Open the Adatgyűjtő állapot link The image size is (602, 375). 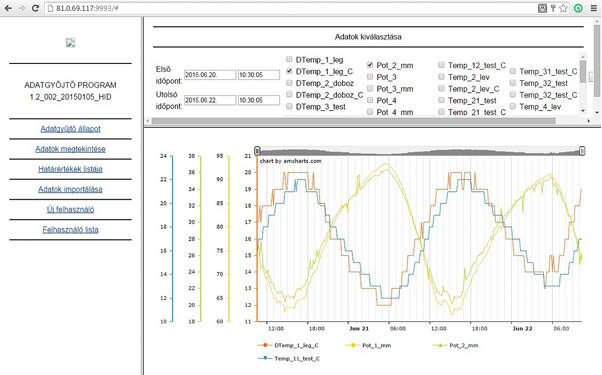coord(70,129)
